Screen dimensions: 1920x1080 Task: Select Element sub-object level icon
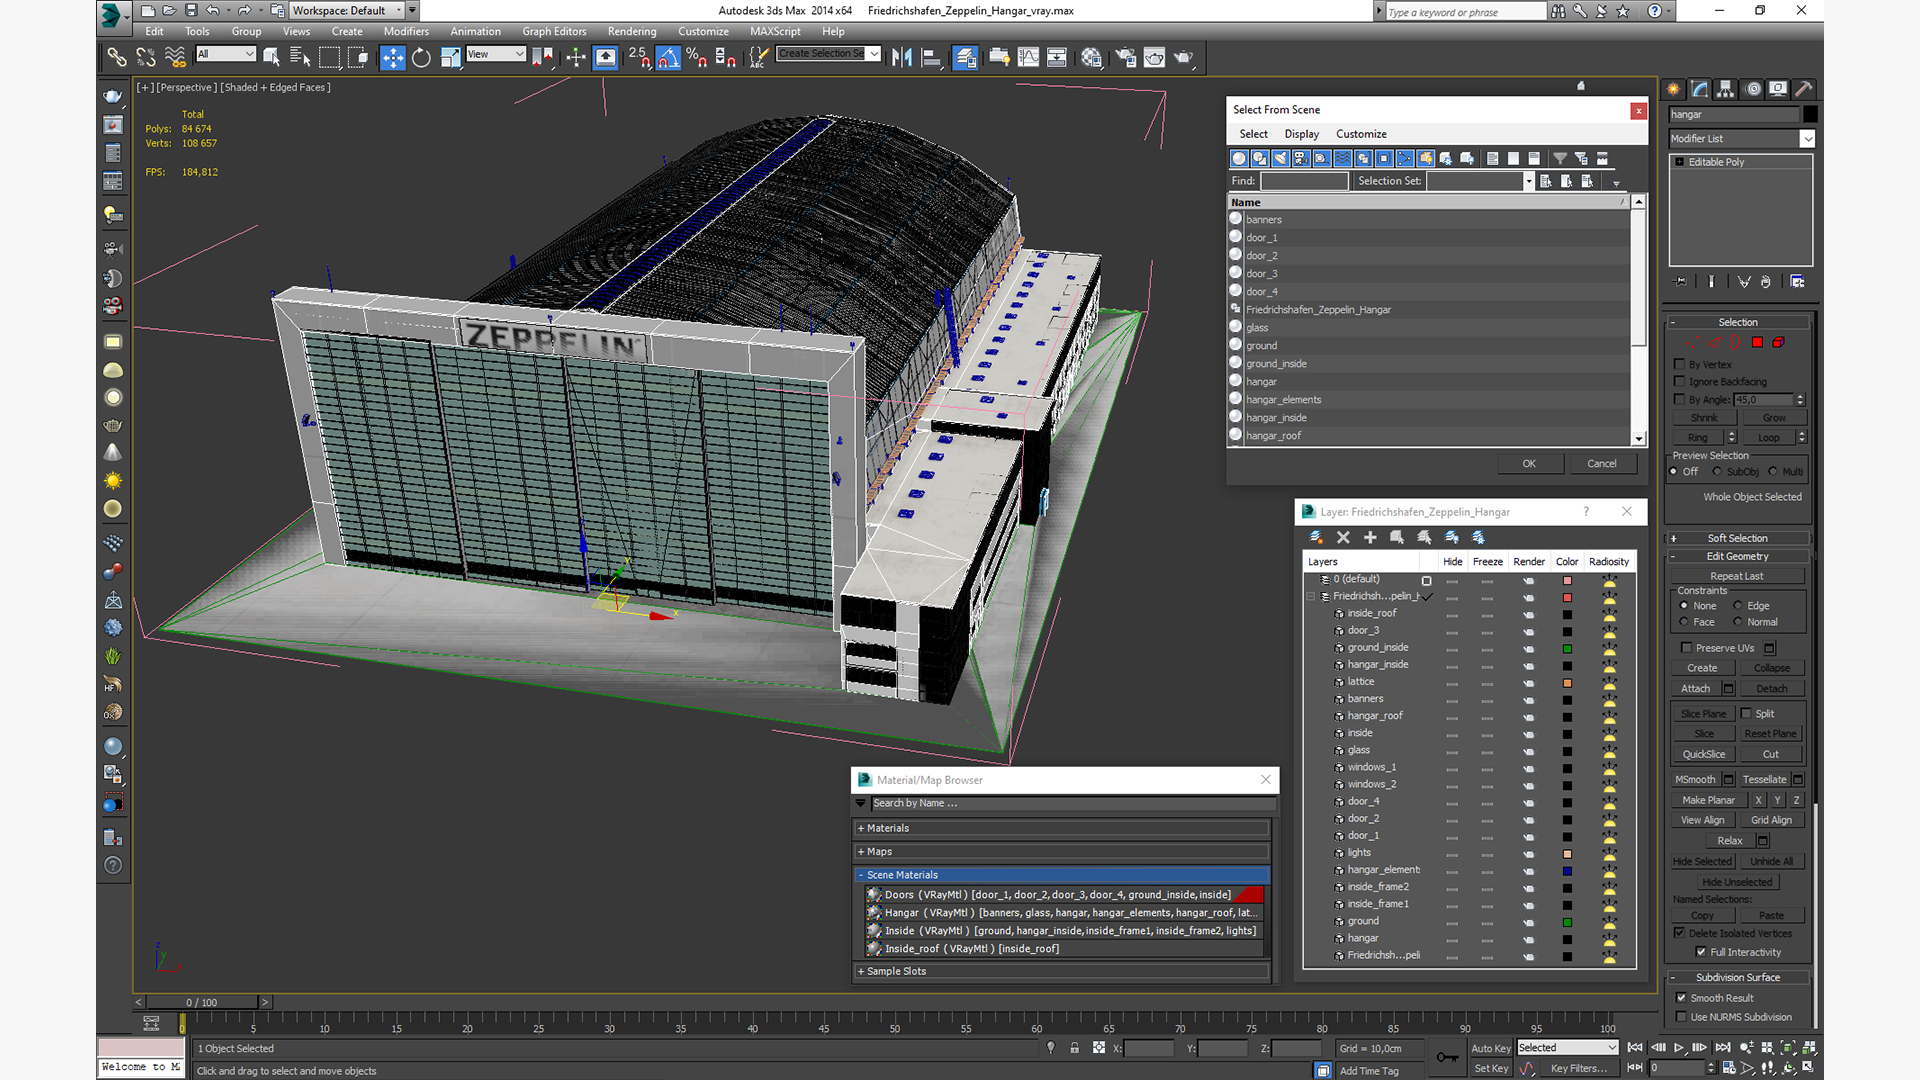[x=1778, y=343]
